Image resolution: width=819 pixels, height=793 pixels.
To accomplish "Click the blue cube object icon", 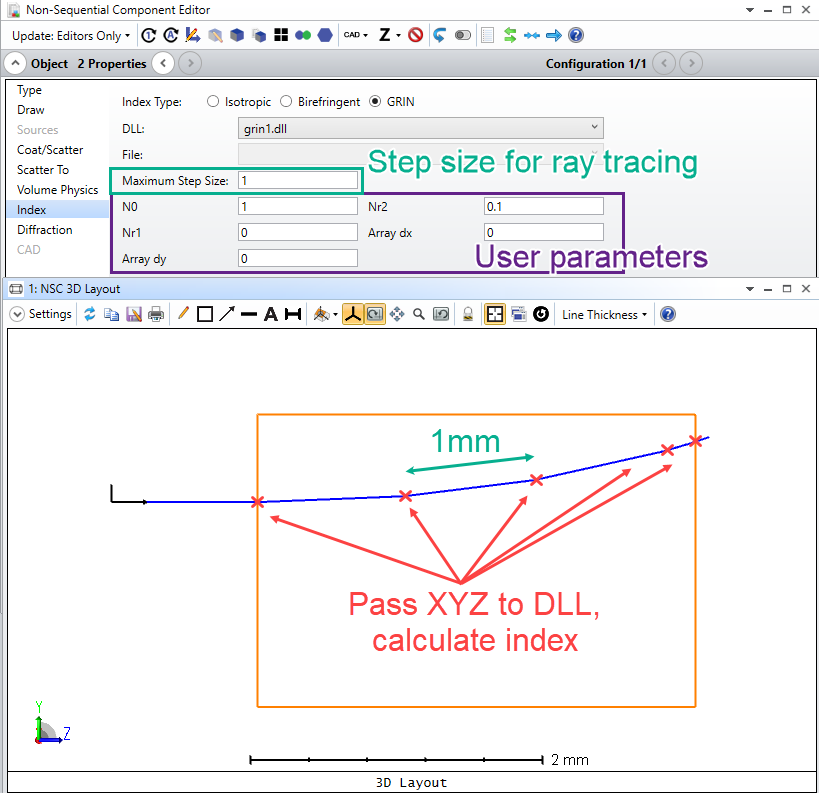I will [x=237, y=36].
